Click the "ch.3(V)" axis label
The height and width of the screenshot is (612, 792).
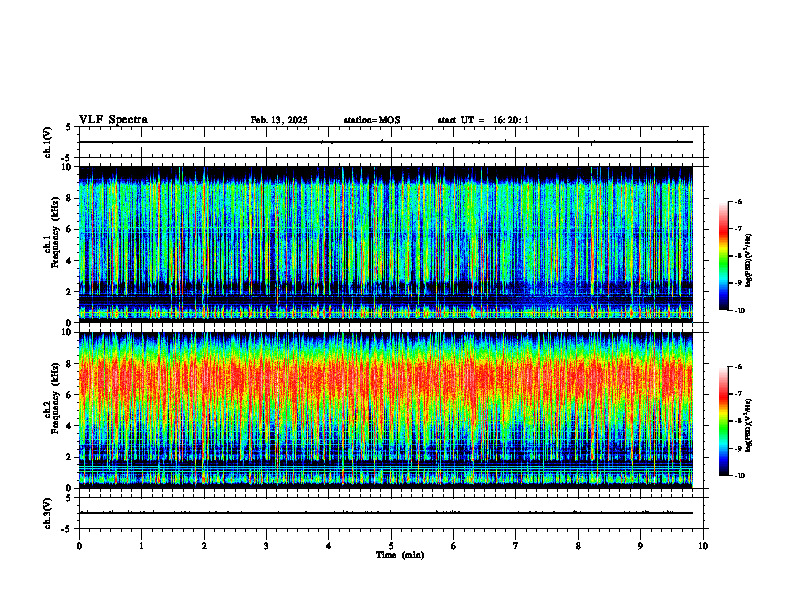(48, 513)
